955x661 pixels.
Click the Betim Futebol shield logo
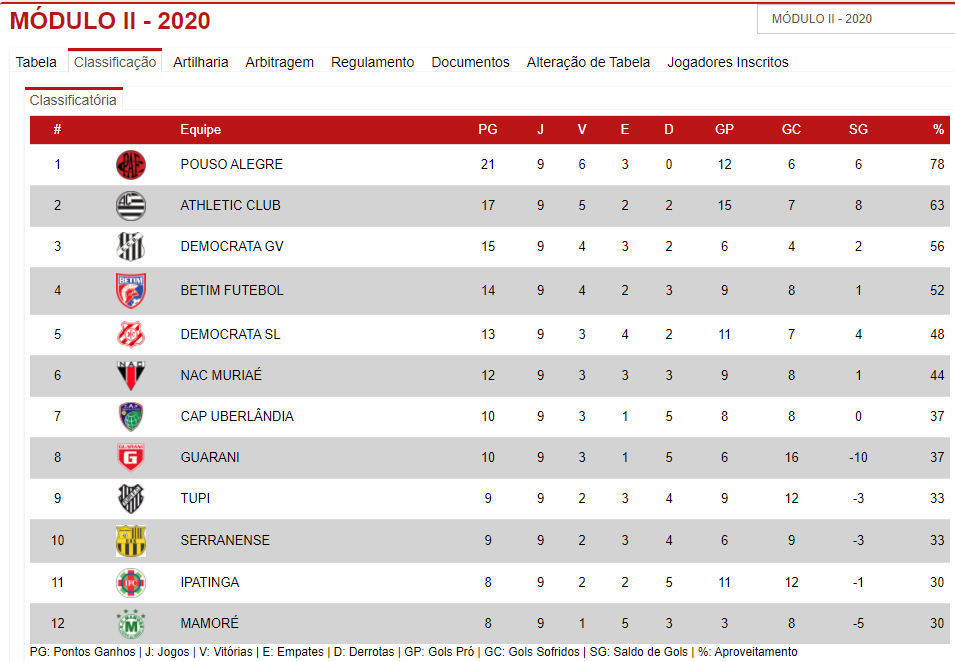[x=131, y=291]
